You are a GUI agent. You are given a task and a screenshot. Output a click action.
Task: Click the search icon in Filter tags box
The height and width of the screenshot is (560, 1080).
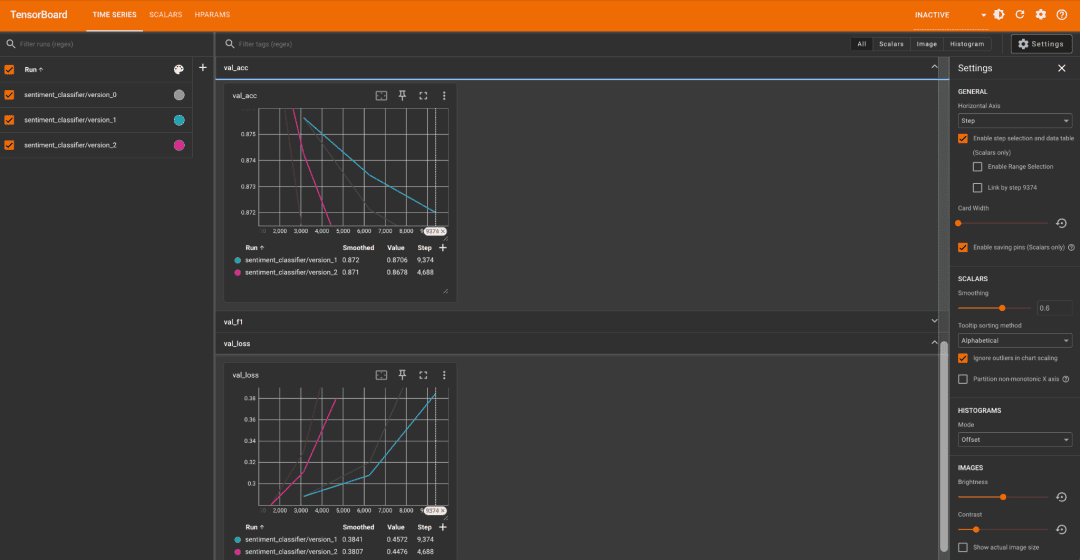pyautogui.click(x=229, y=44)
